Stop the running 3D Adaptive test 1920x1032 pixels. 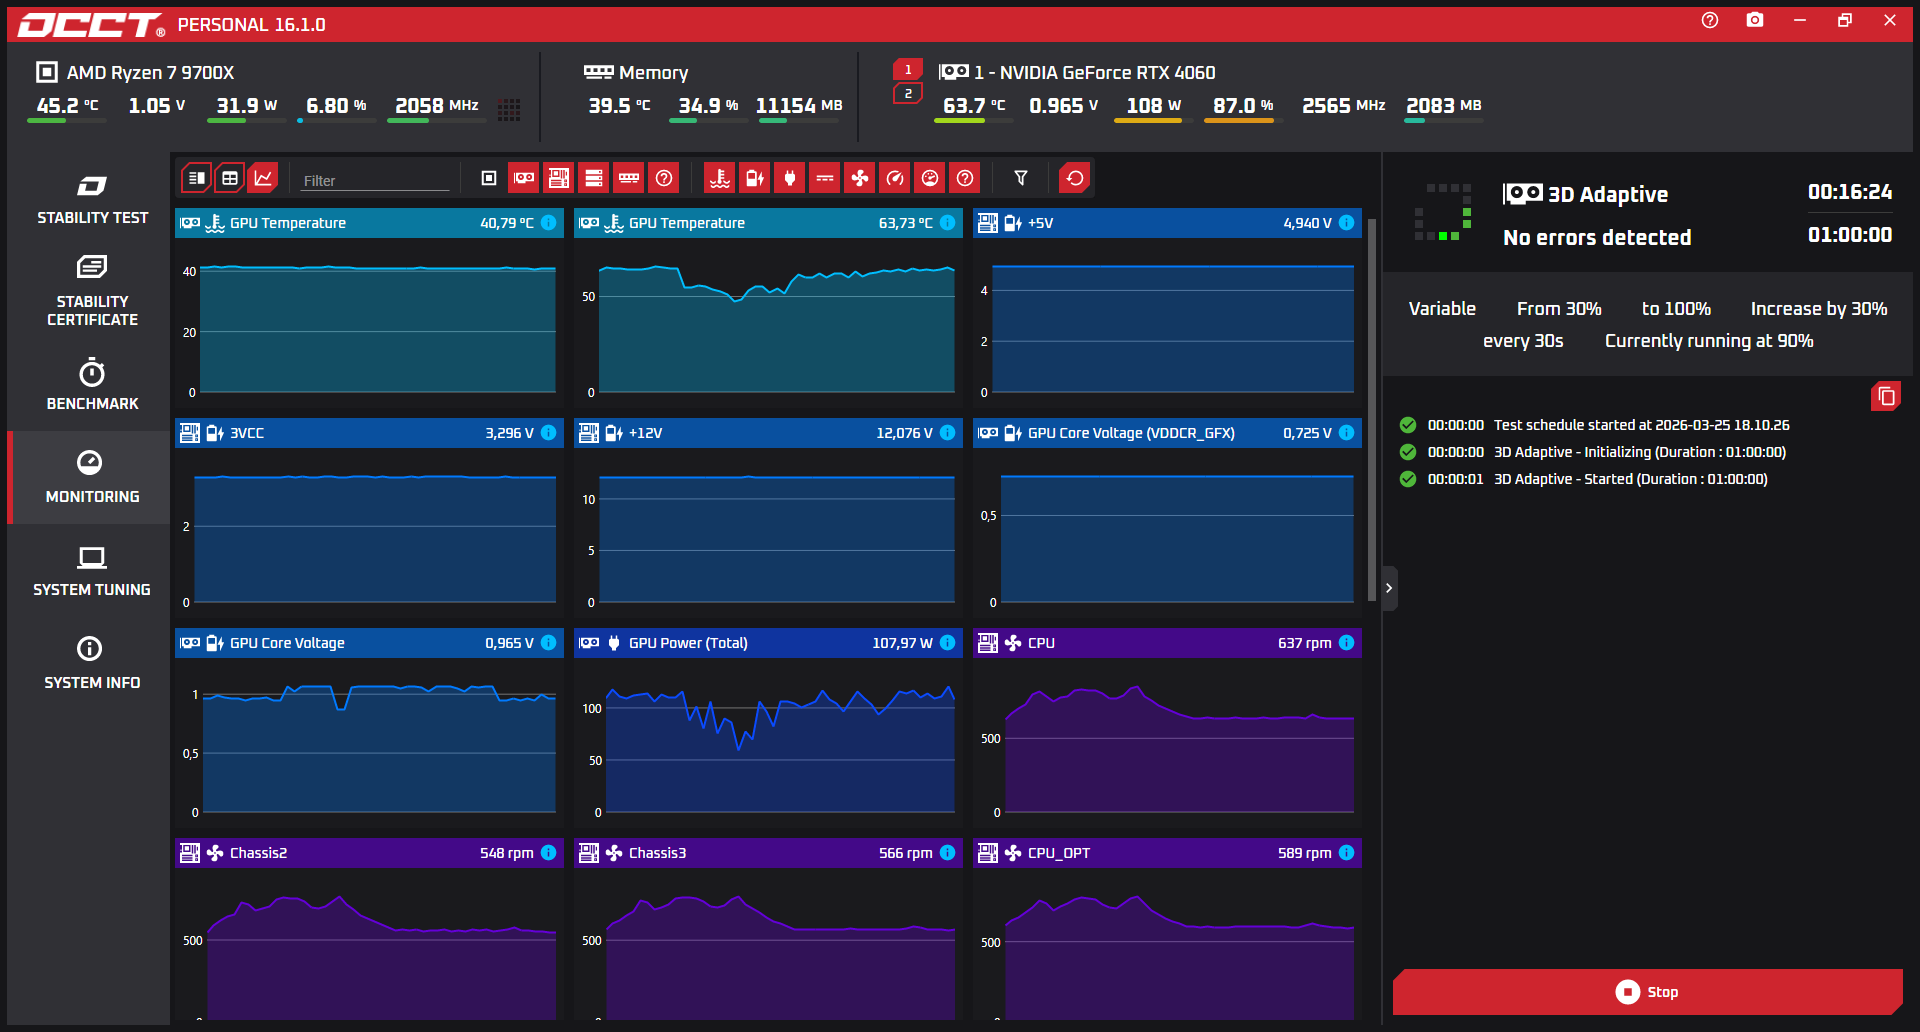[1647, 992]
